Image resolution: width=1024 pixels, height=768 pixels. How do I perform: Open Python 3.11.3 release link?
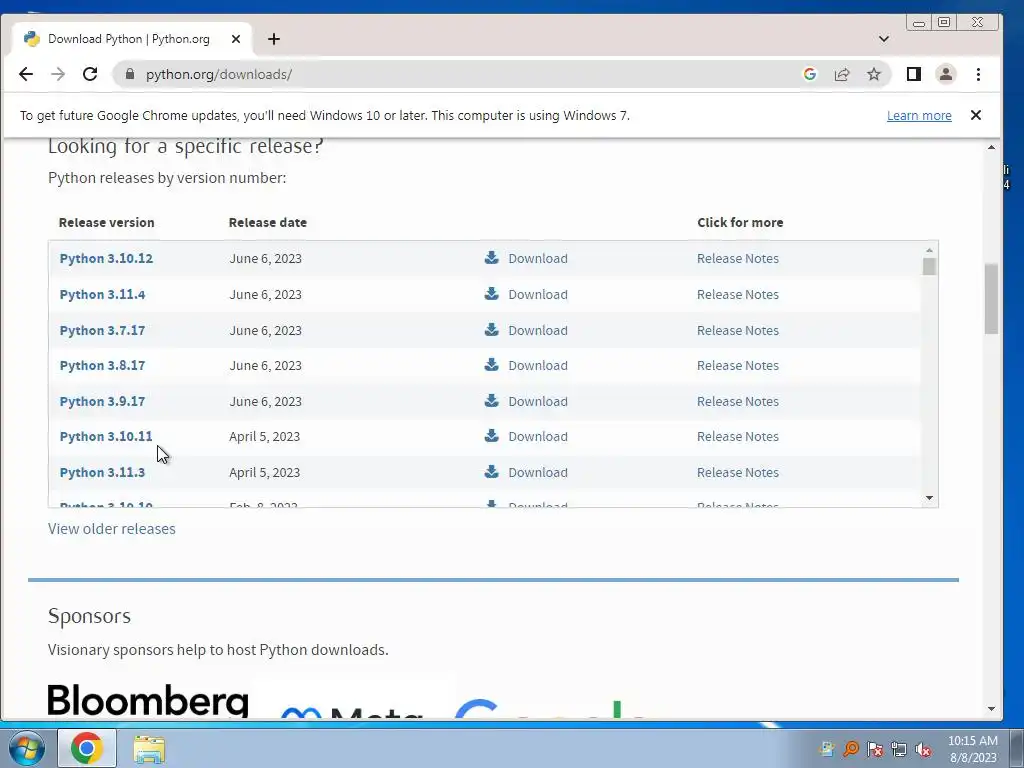click(103, 472)
